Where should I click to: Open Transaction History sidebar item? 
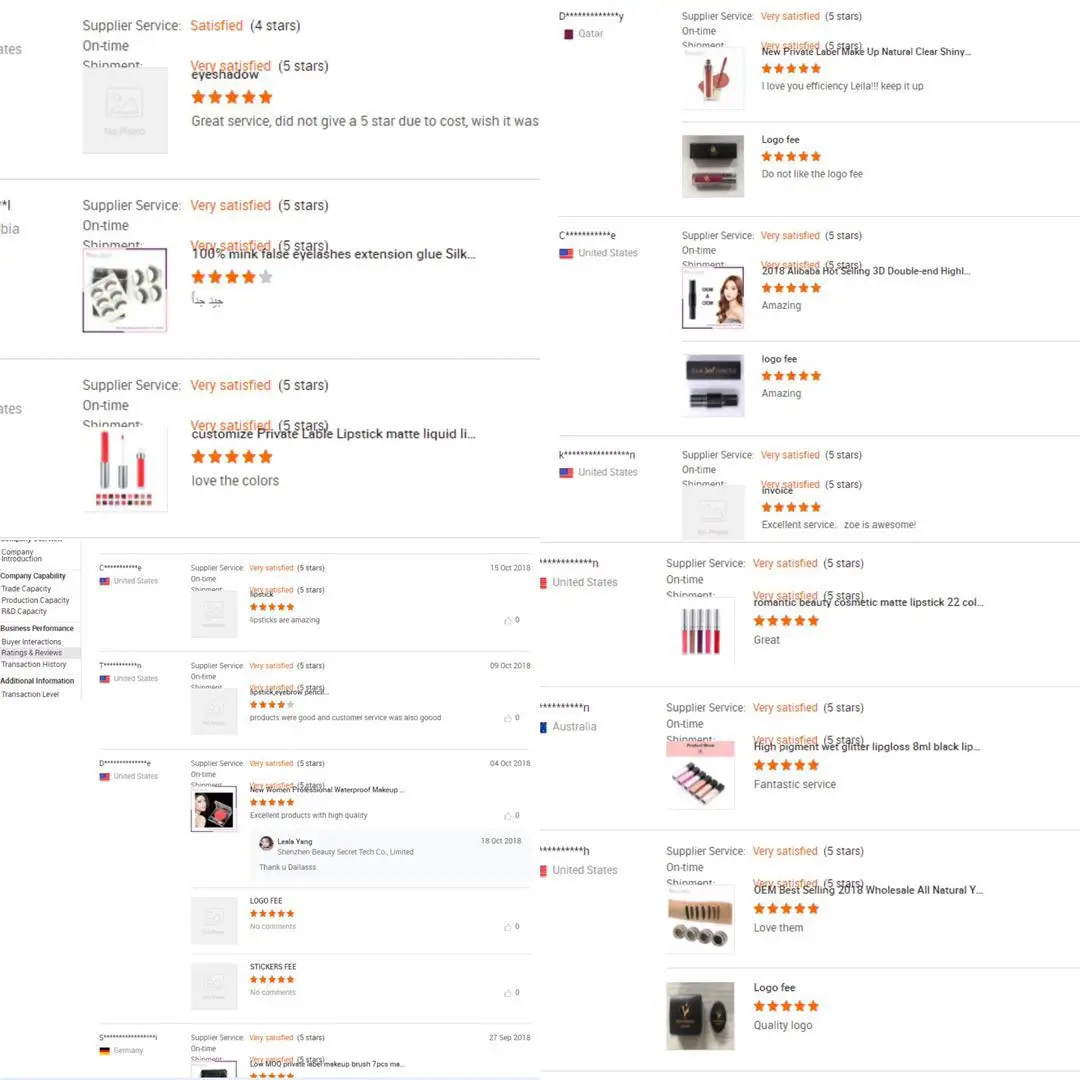tap(34, 665)
